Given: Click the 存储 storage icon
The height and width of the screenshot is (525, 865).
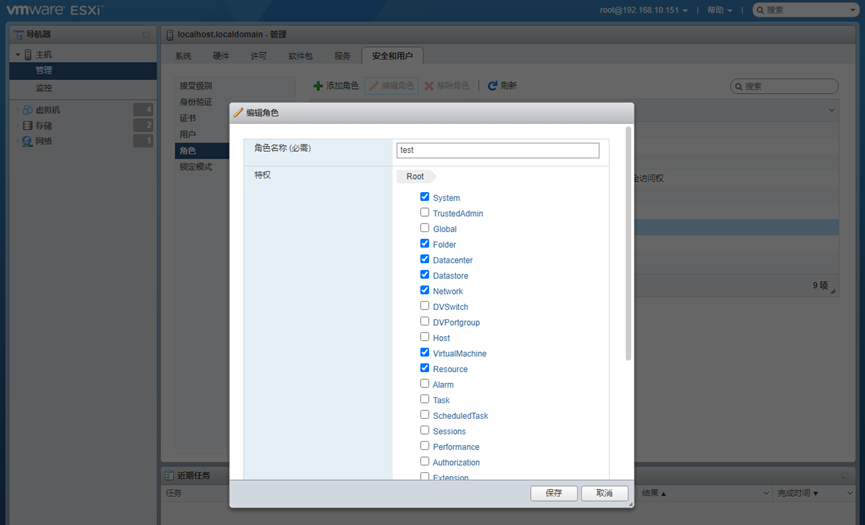Looking at the screenshot, I should (28, 125).
